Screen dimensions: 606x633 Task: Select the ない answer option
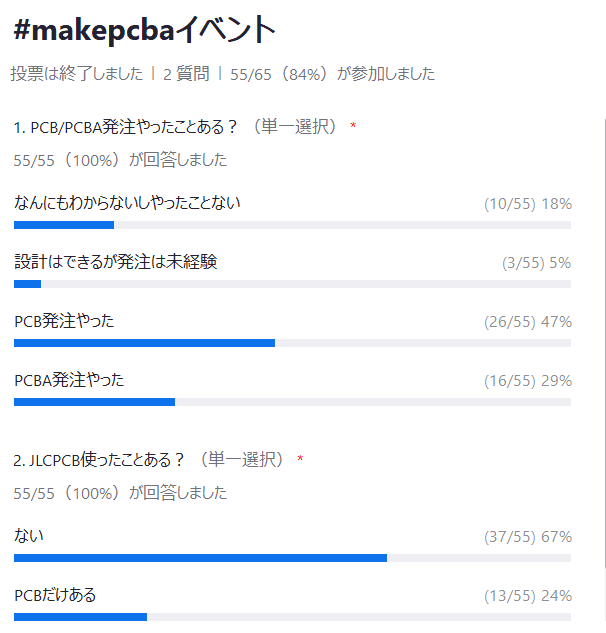point(29,536)
